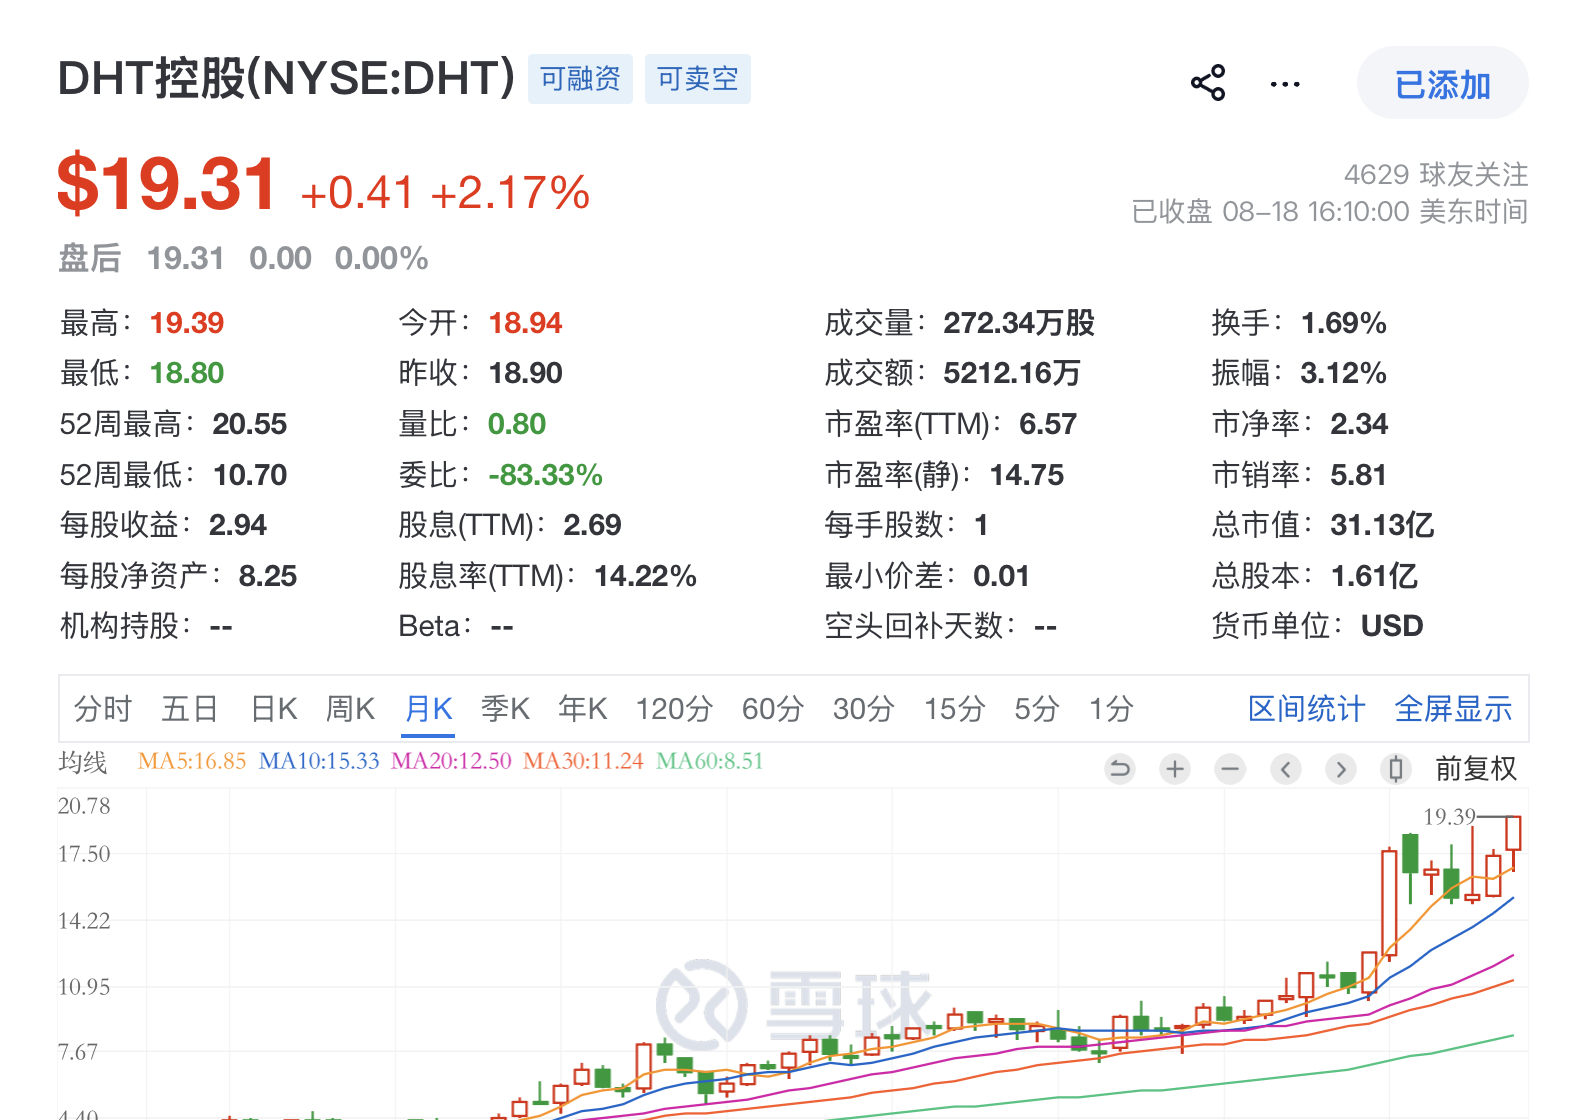Open 区间统计 range statistics

[1307, 709]
